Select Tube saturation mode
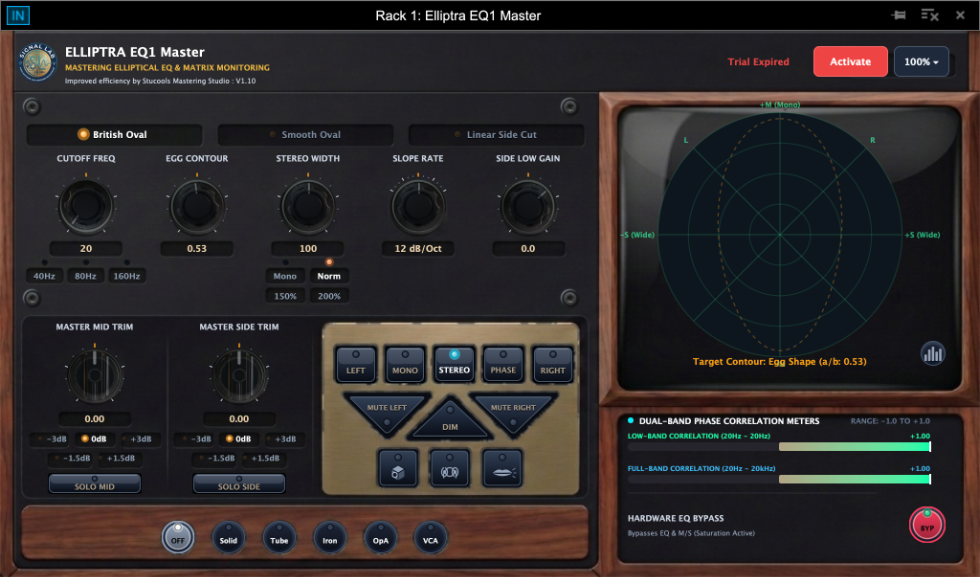The image size is (980, 577). (x=279, y=538)
